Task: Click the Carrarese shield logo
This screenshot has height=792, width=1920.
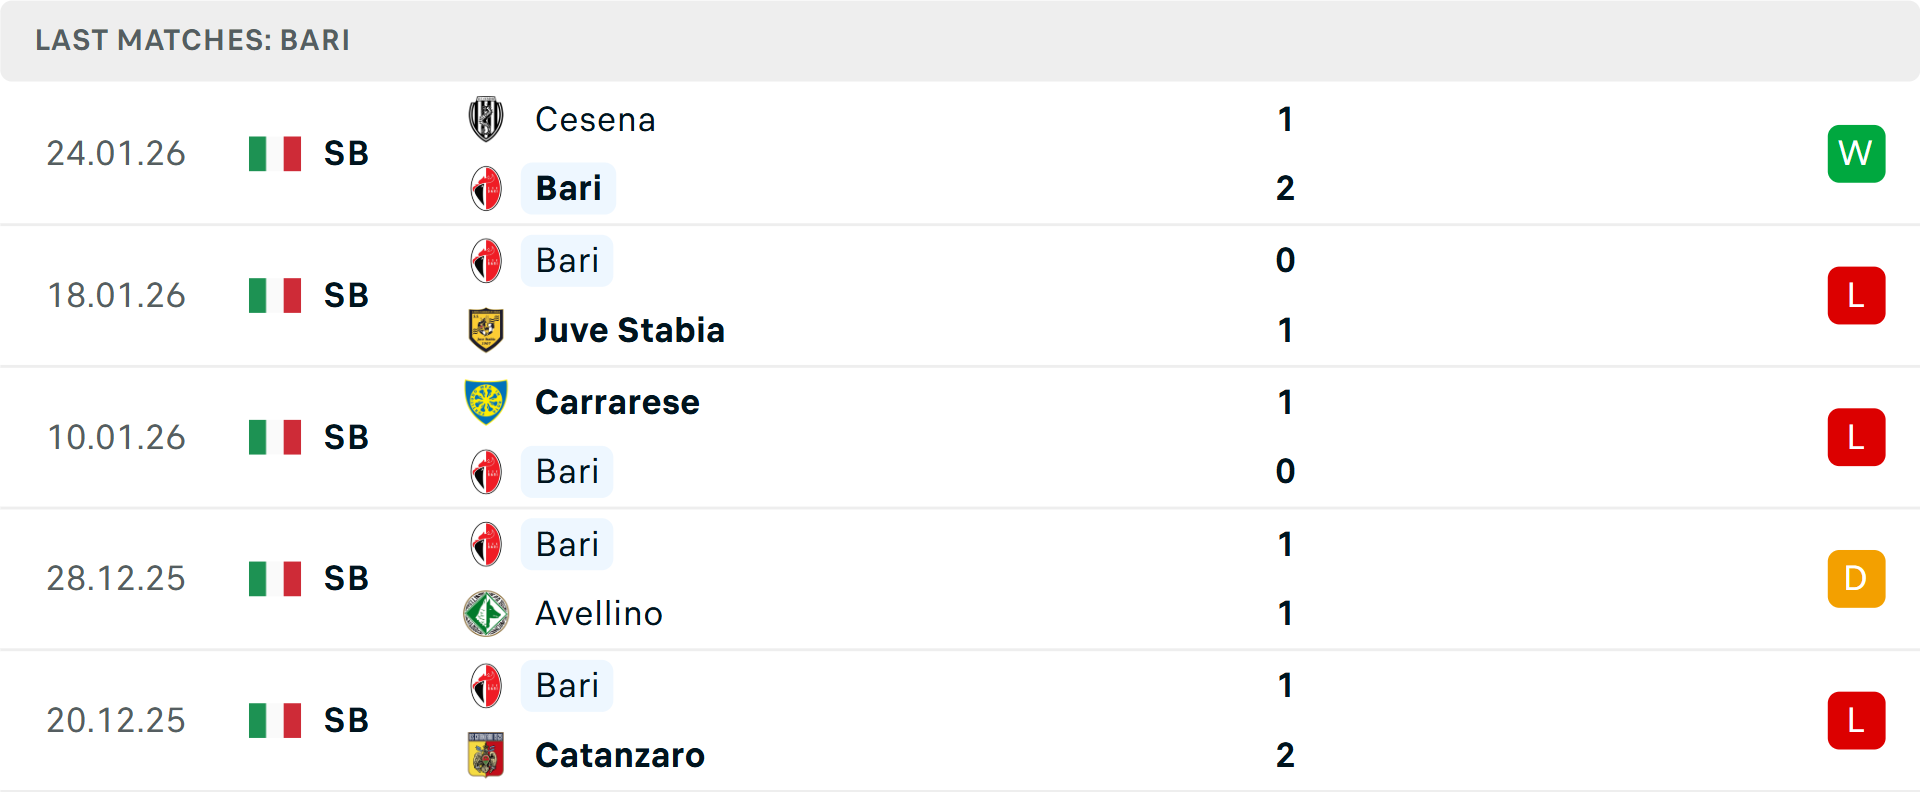Action: point(486,402)
